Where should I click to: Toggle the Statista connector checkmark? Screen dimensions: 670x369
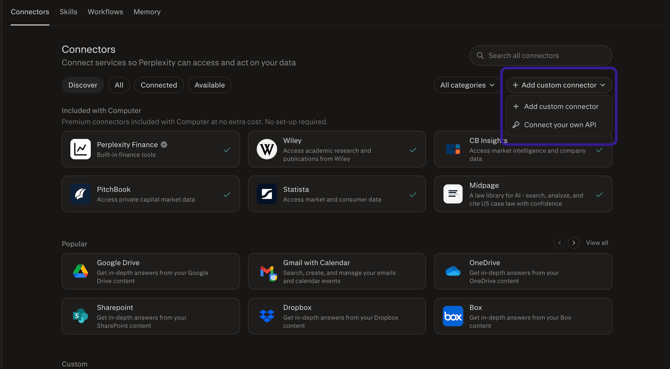413,194
